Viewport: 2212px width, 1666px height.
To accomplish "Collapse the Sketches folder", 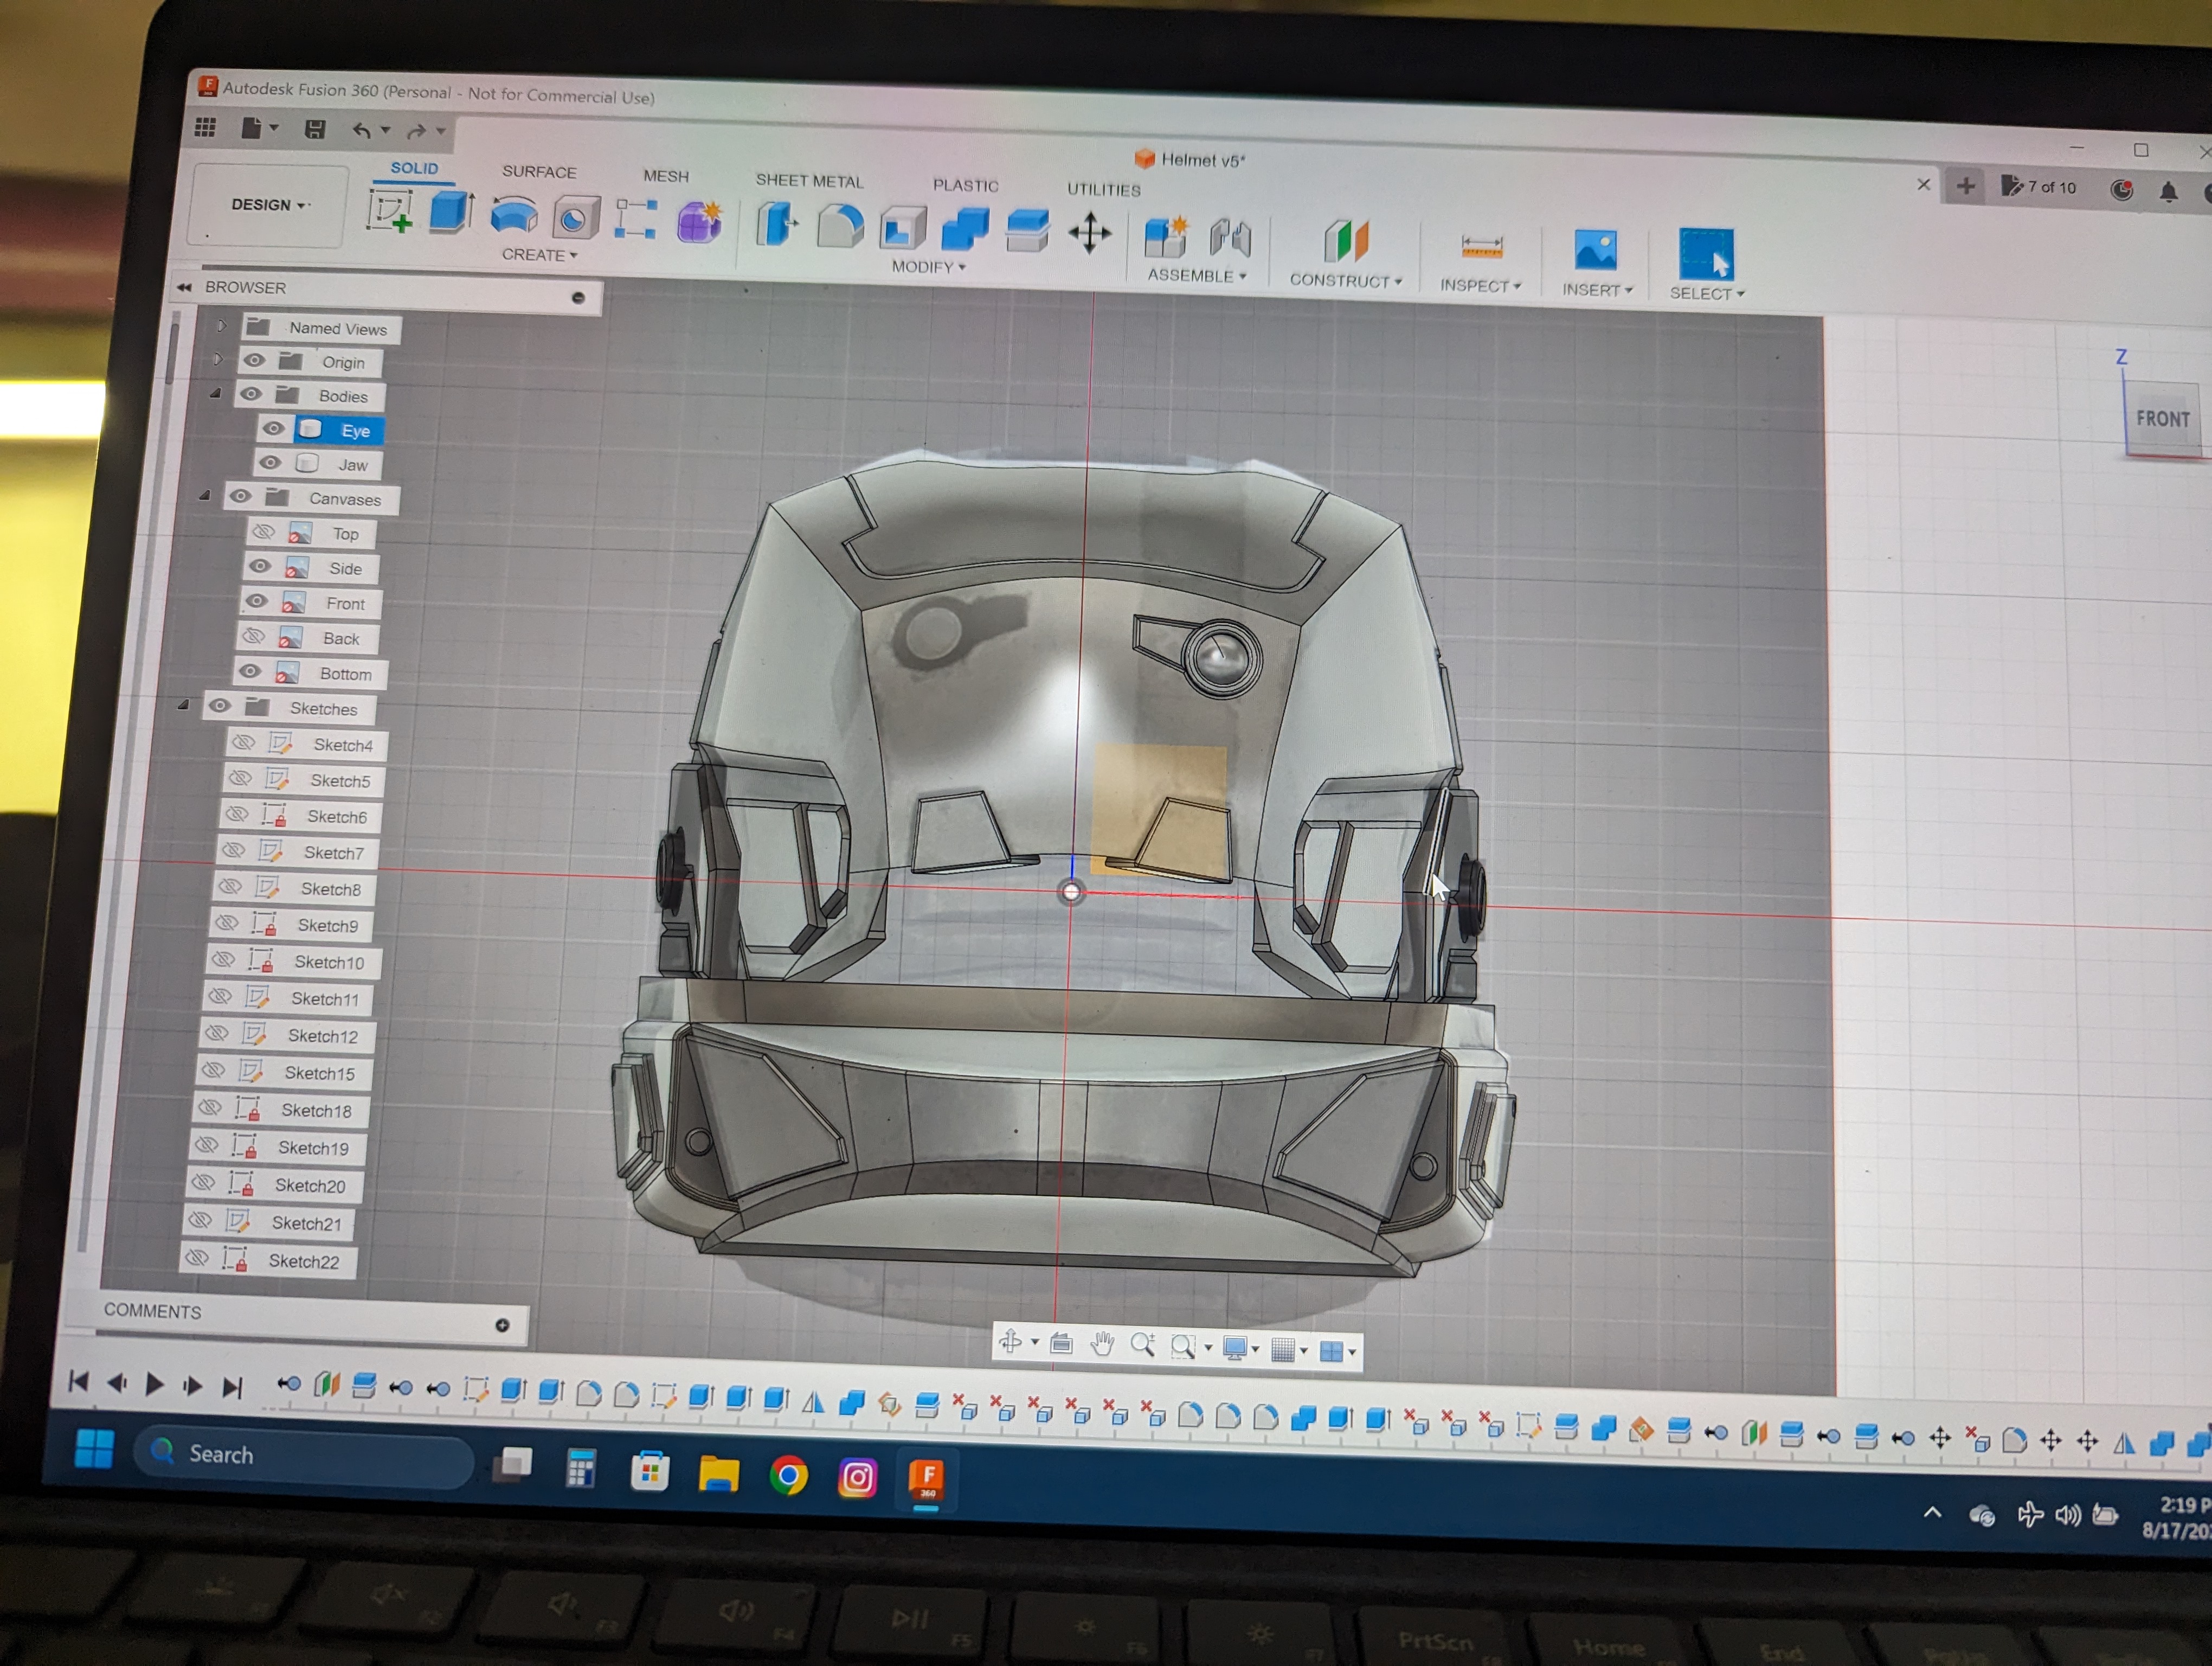I will [x=184, y=705].
